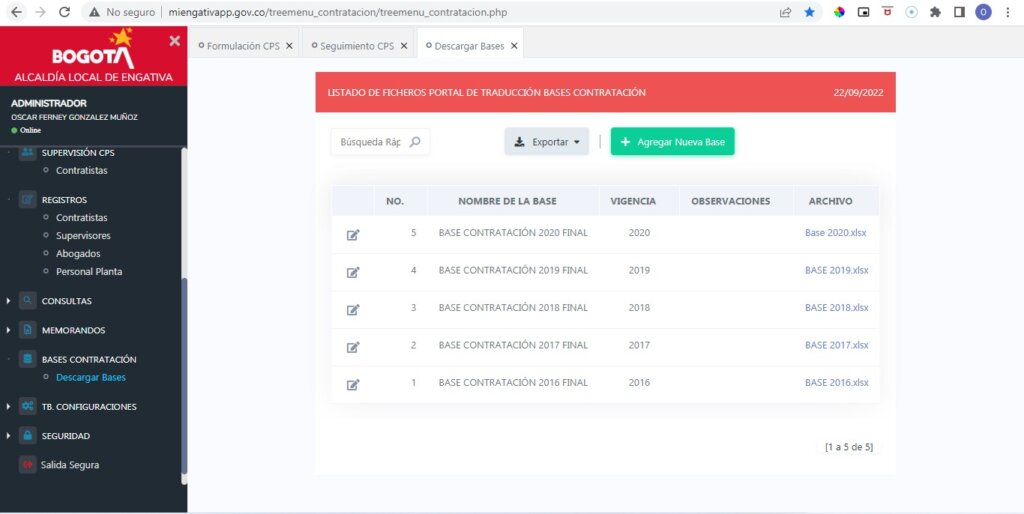Select the Descargar Bases tab
Viewport: 1024px width, 514px height.
click(x=469, y=46)
